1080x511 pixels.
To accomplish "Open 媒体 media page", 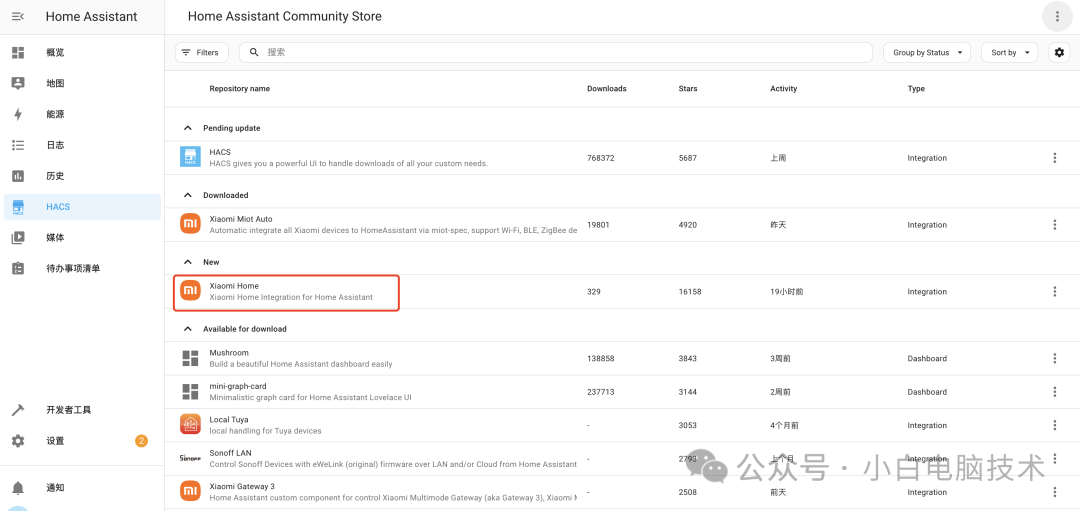I will click(x=82, y=238).
